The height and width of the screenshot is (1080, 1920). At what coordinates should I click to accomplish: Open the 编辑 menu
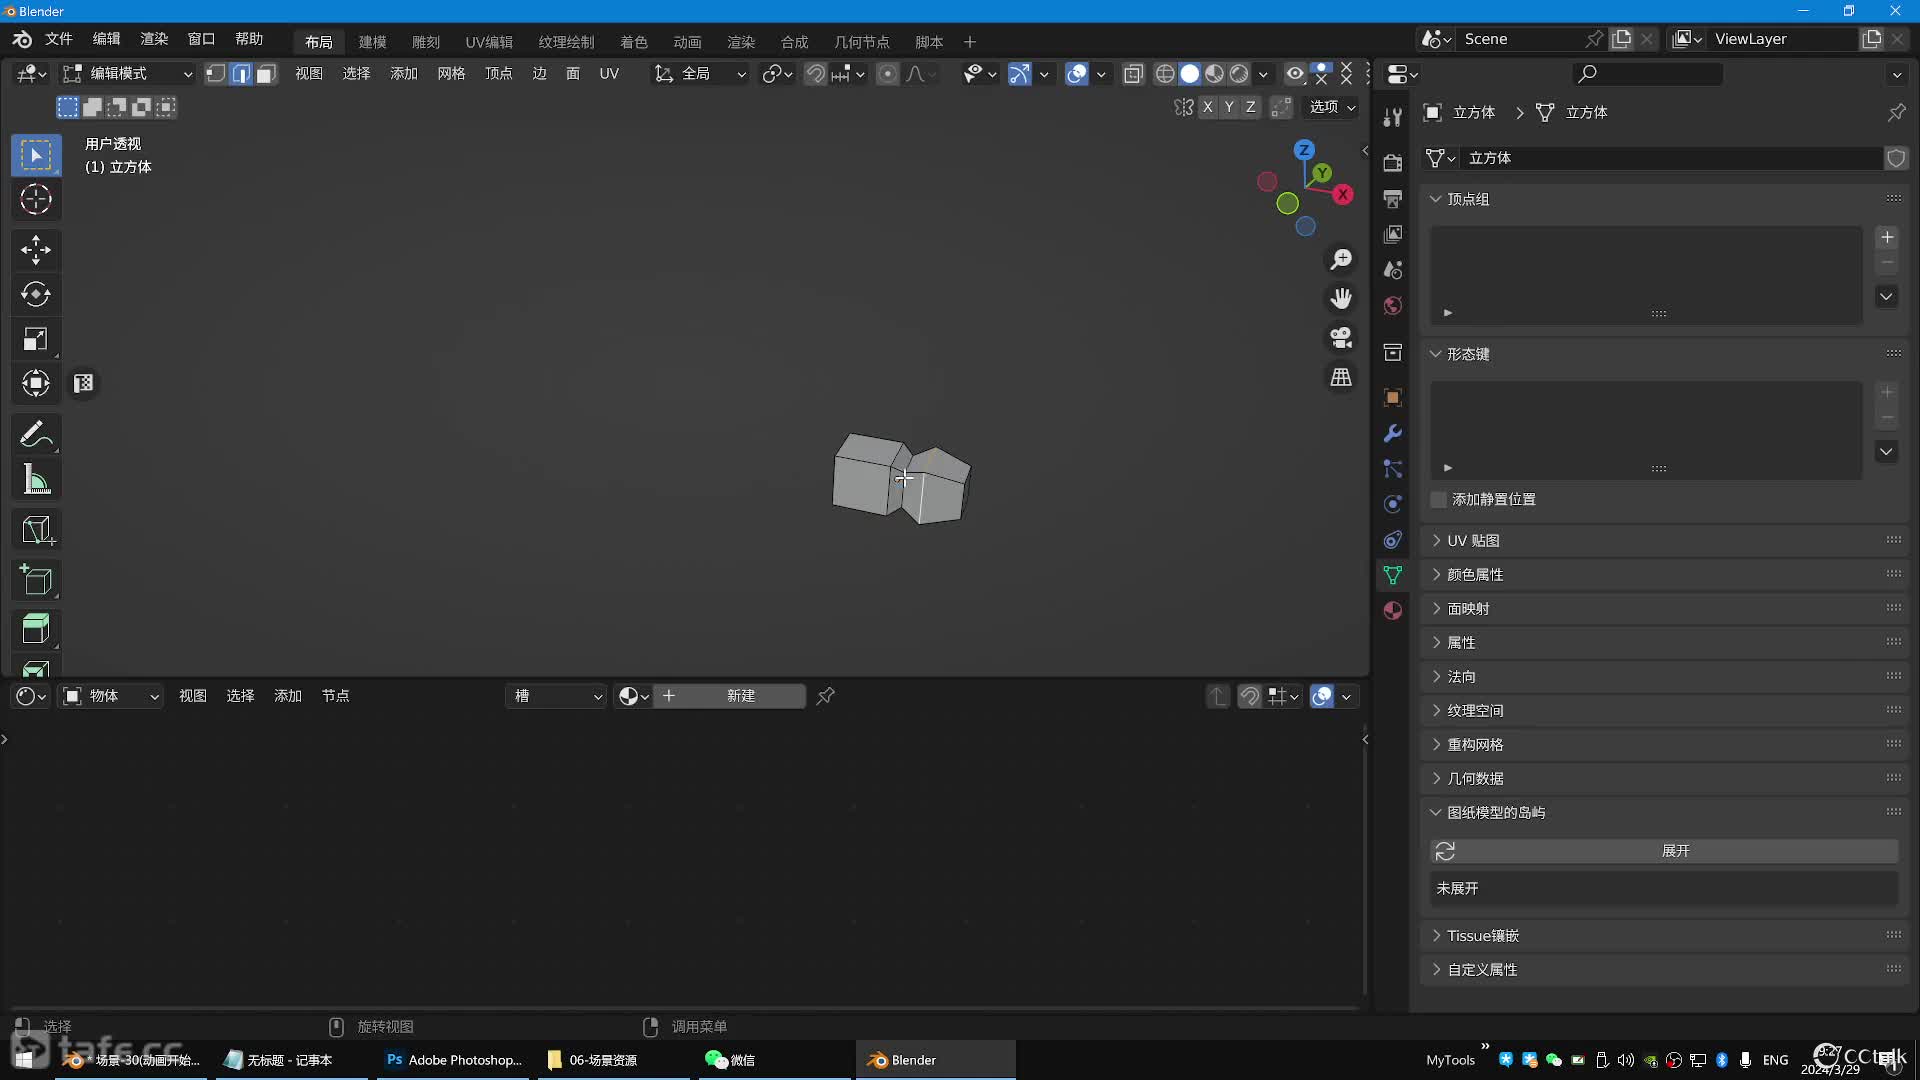coord(106,39)
